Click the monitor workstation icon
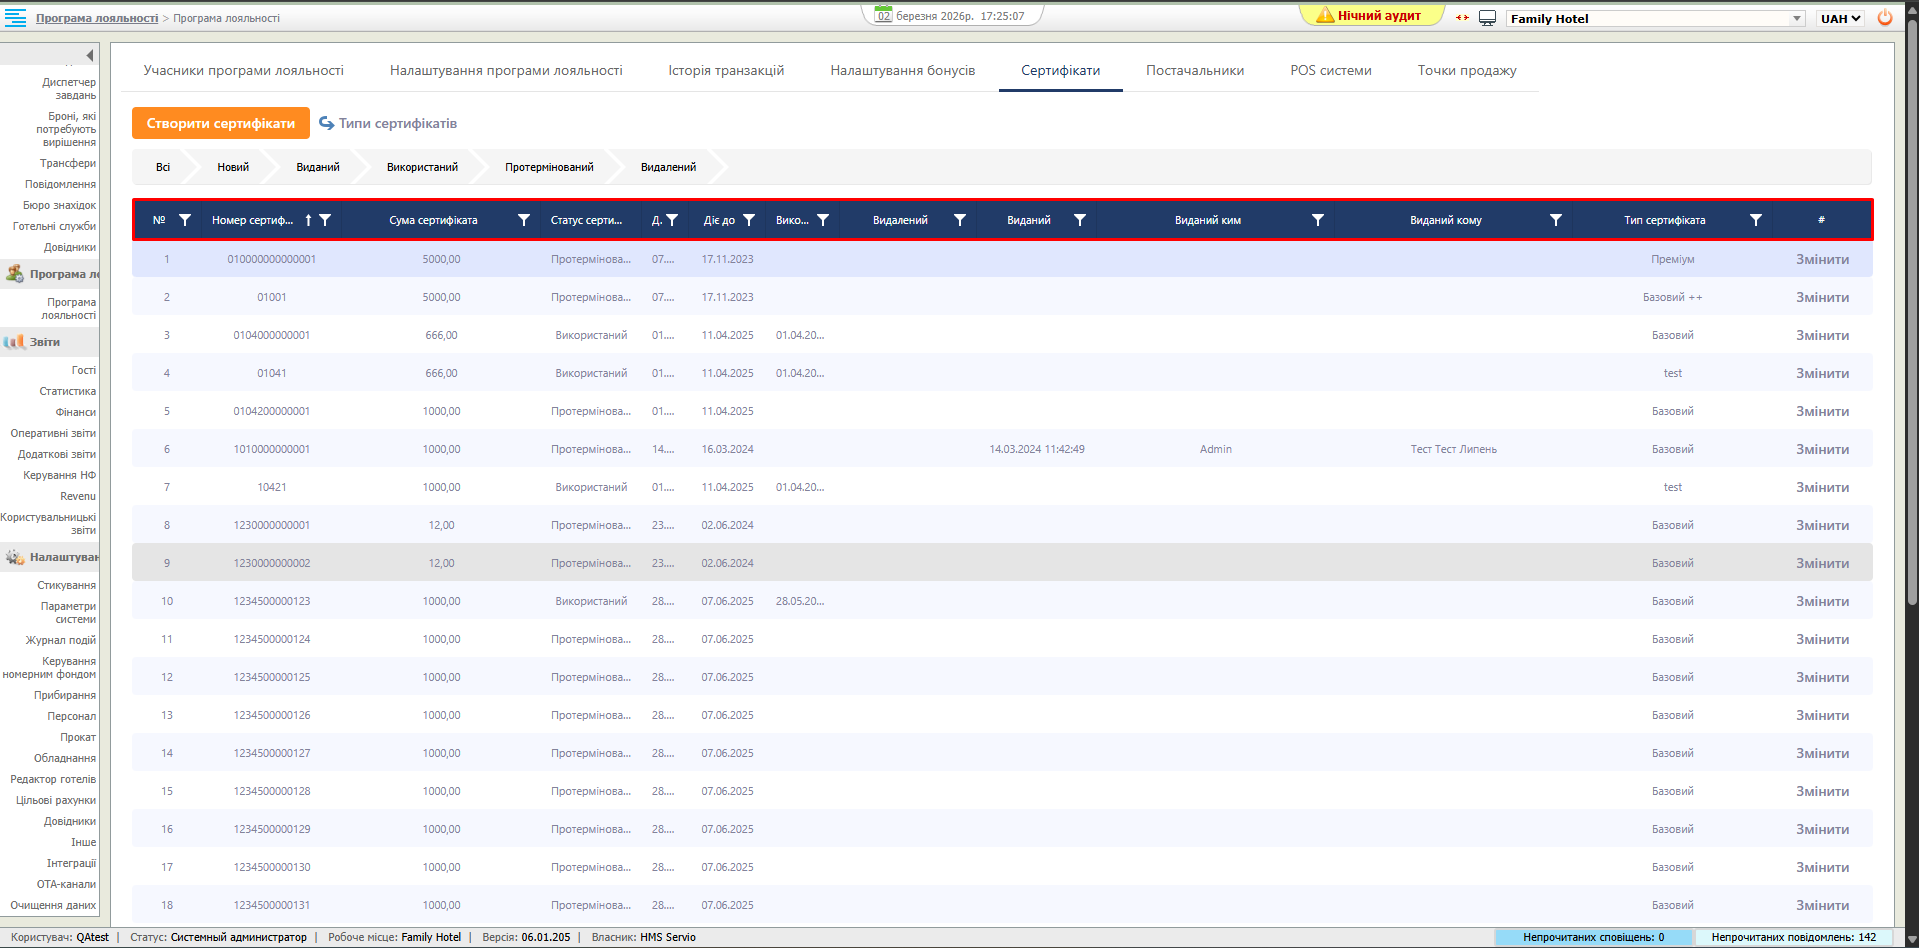 click(1487, 18)
